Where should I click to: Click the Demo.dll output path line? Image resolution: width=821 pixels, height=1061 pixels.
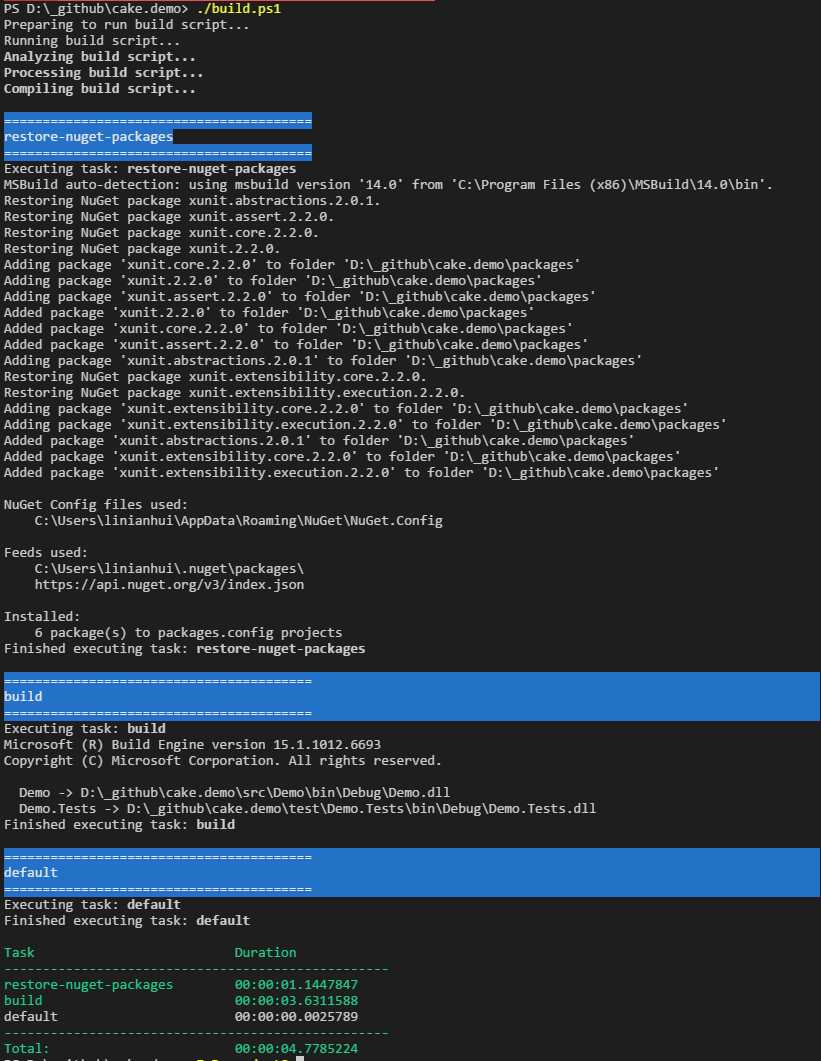pos(234,792)
